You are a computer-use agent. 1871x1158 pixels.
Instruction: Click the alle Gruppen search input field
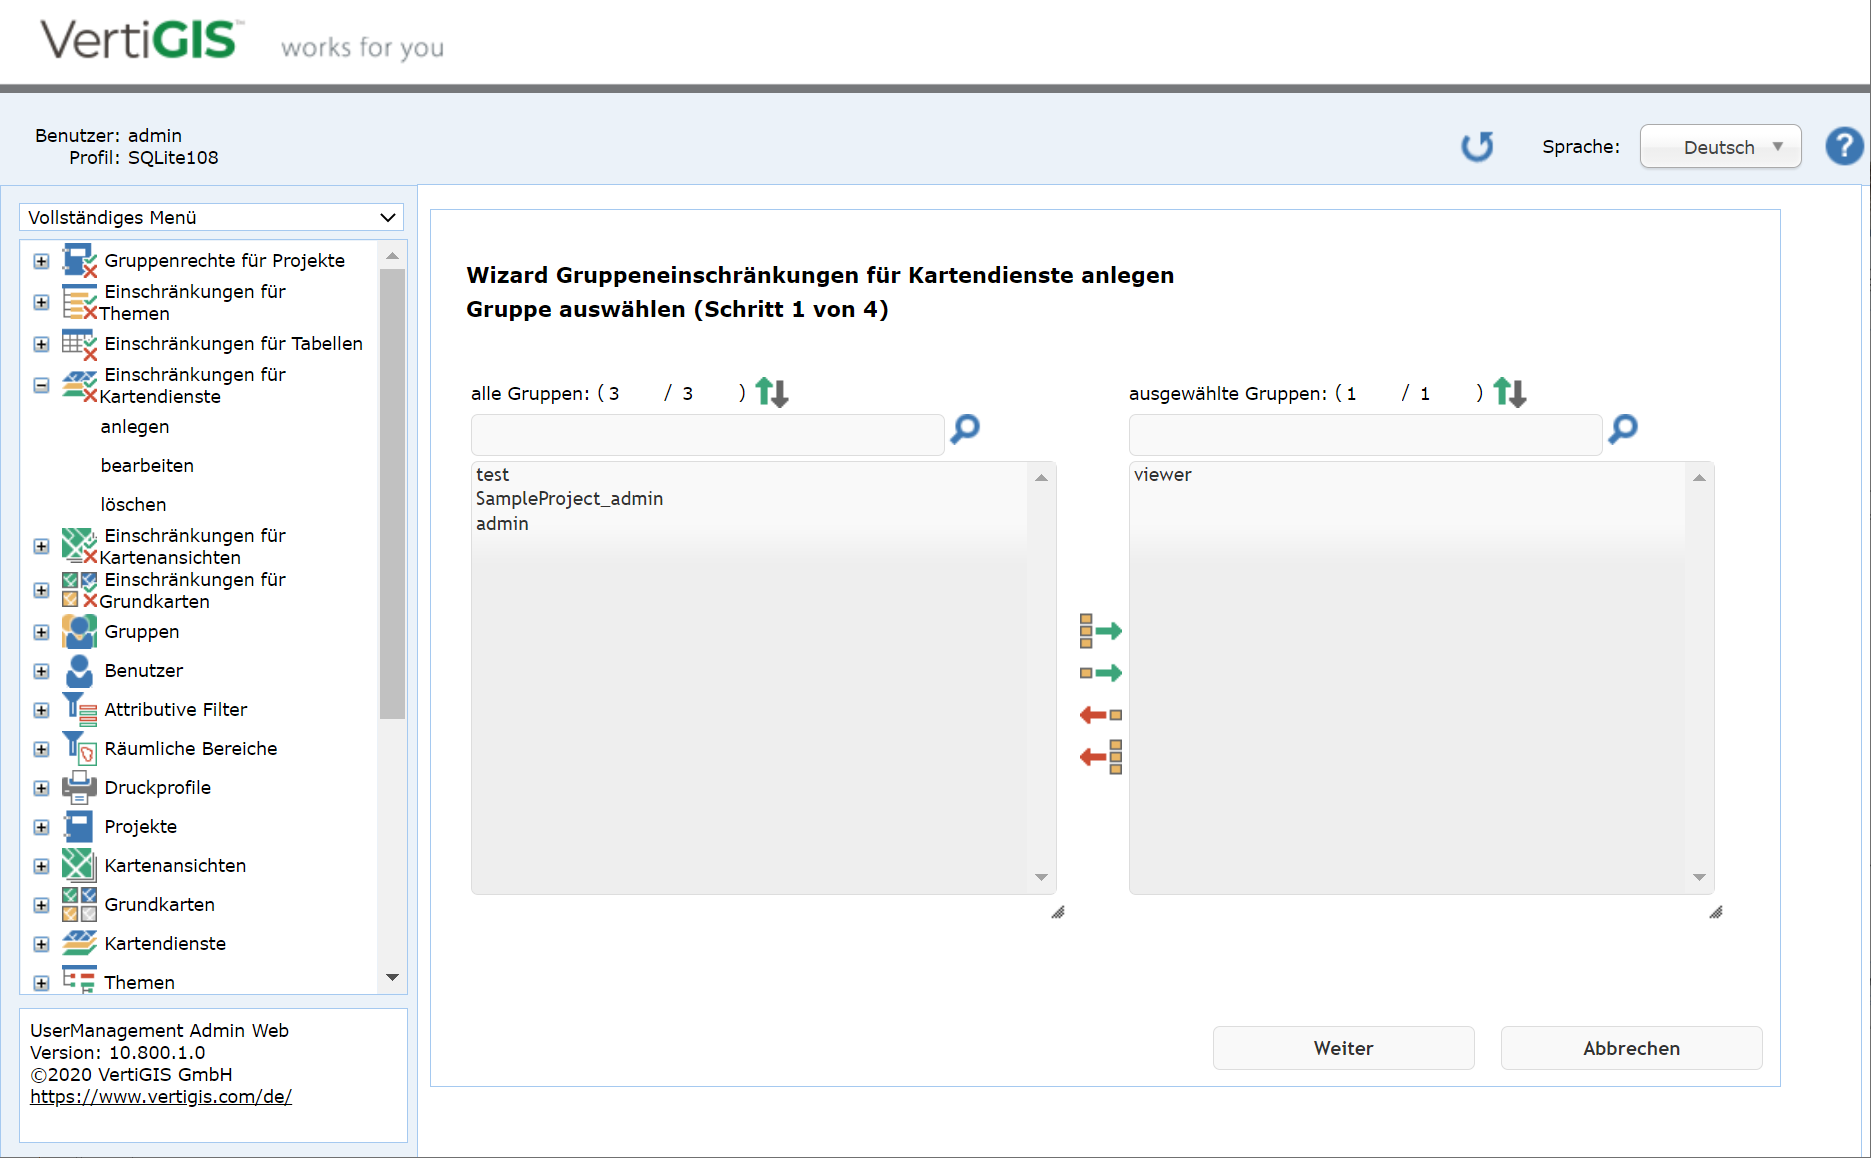click(707, 435)
